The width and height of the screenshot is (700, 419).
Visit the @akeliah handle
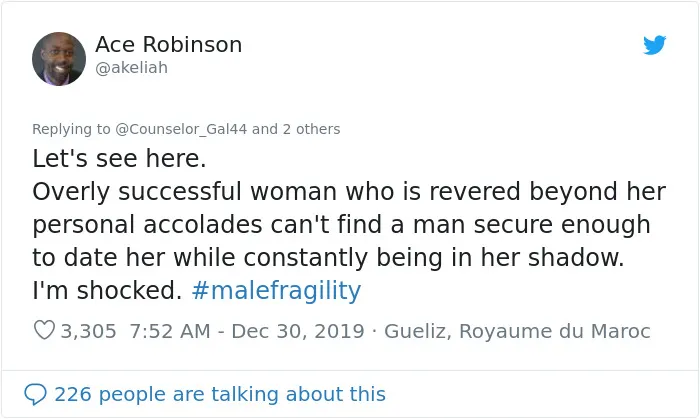click(131, 68)
